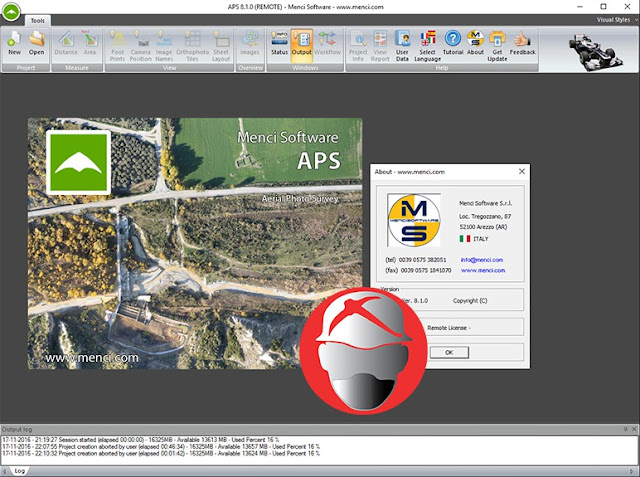The image size is (640, 477).
Task: Click the APS splash screen image
Action: click(195, 244)
